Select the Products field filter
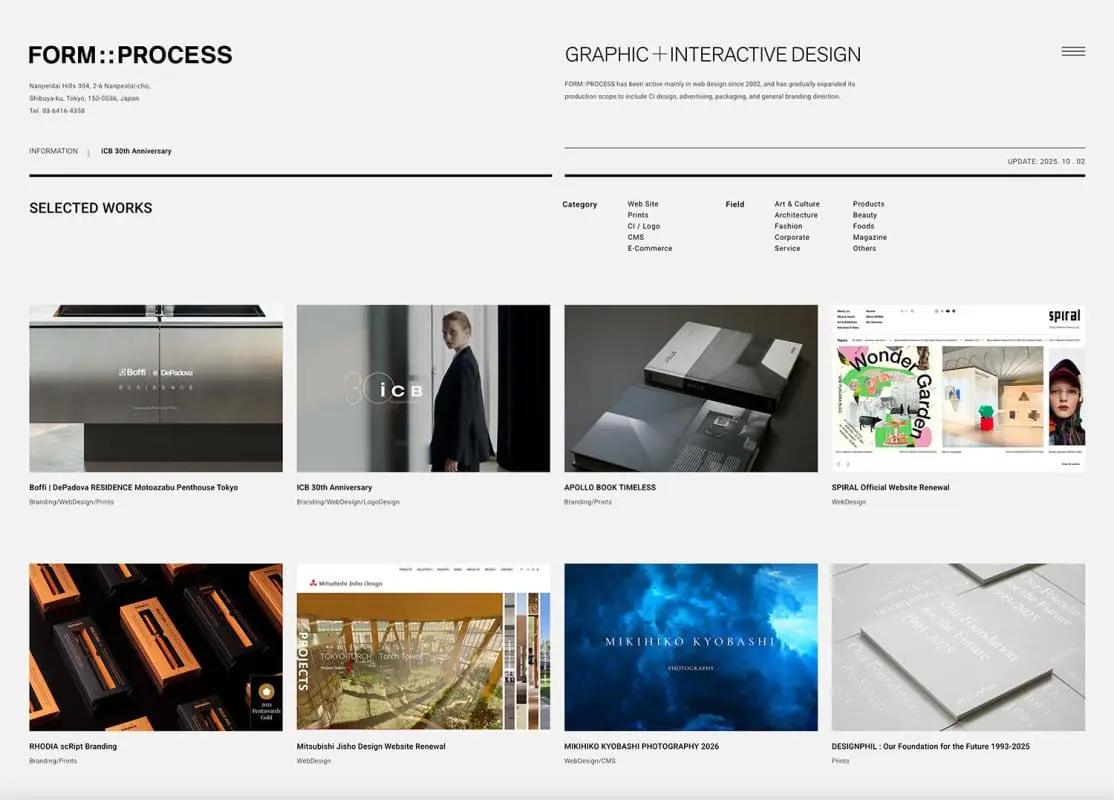The width and height of the screenshot is (1114, 800). click(868, 204)
